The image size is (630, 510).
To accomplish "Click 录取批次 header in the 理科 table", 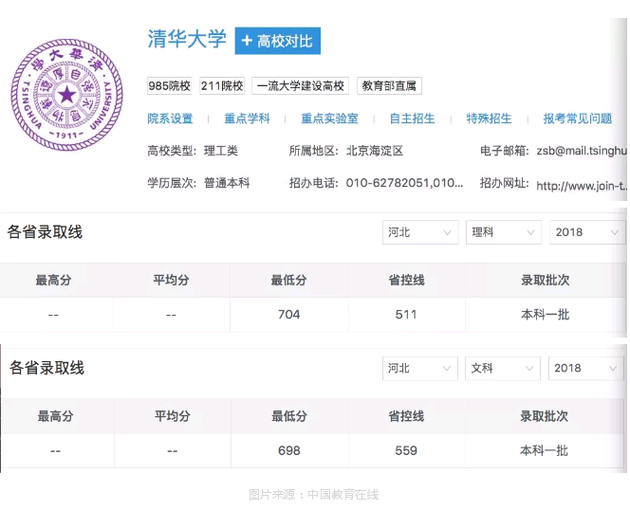I will pos(545,280).
